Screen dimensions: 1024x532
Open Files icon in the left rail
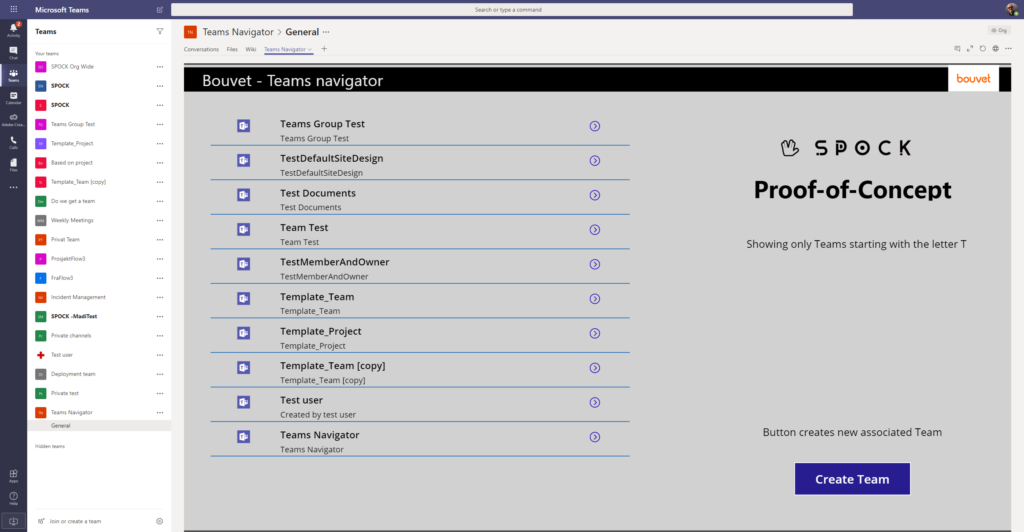pos(13,164)
